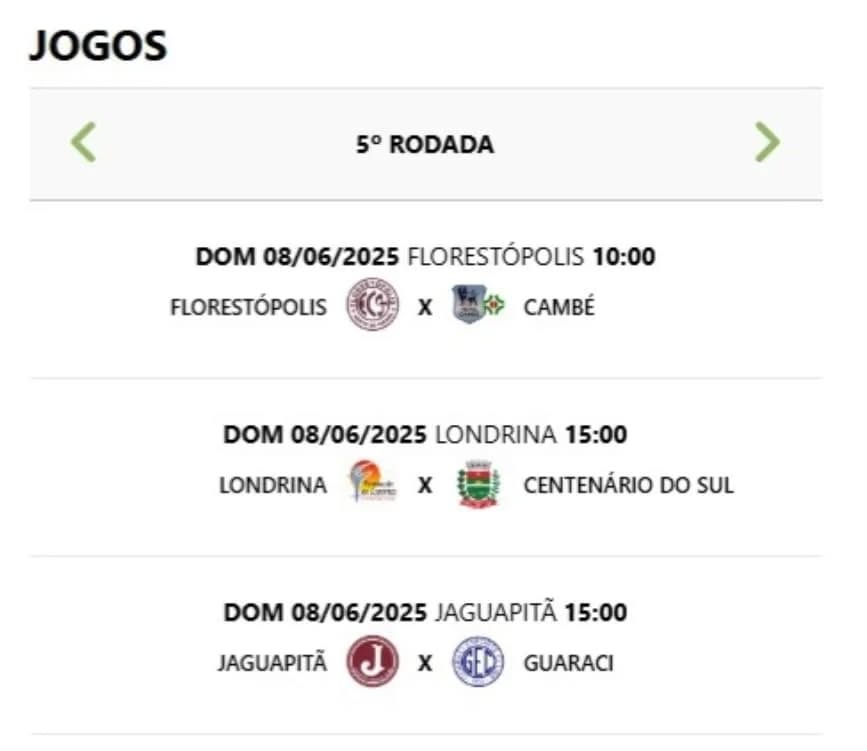The height and width of the screenshot is (751, 867).
Task: Click the JOGOS section heading
Action: [x=98, y=46]
